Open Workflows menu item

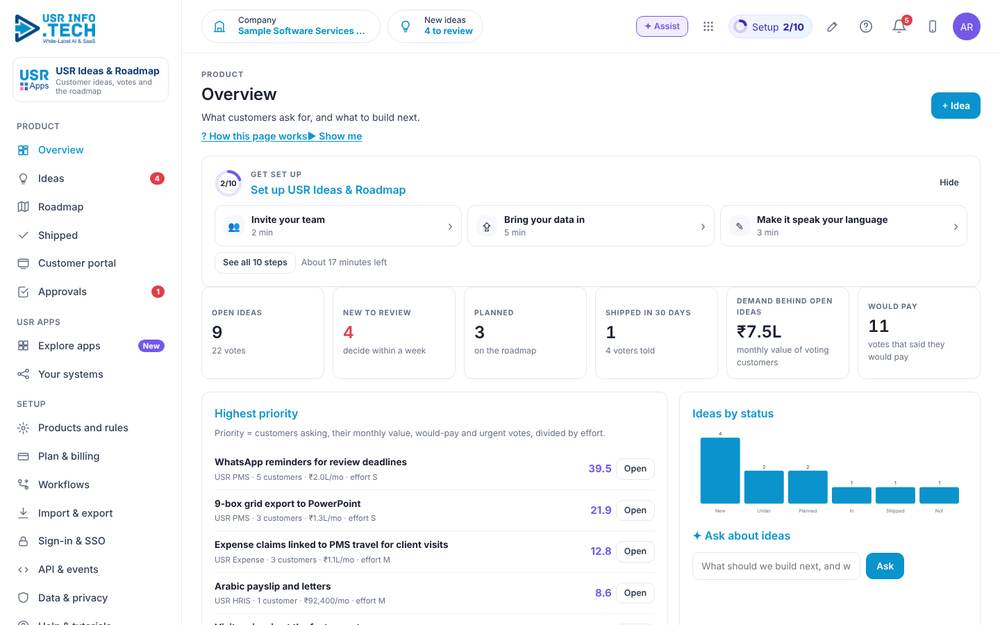(x=91, y=484)
